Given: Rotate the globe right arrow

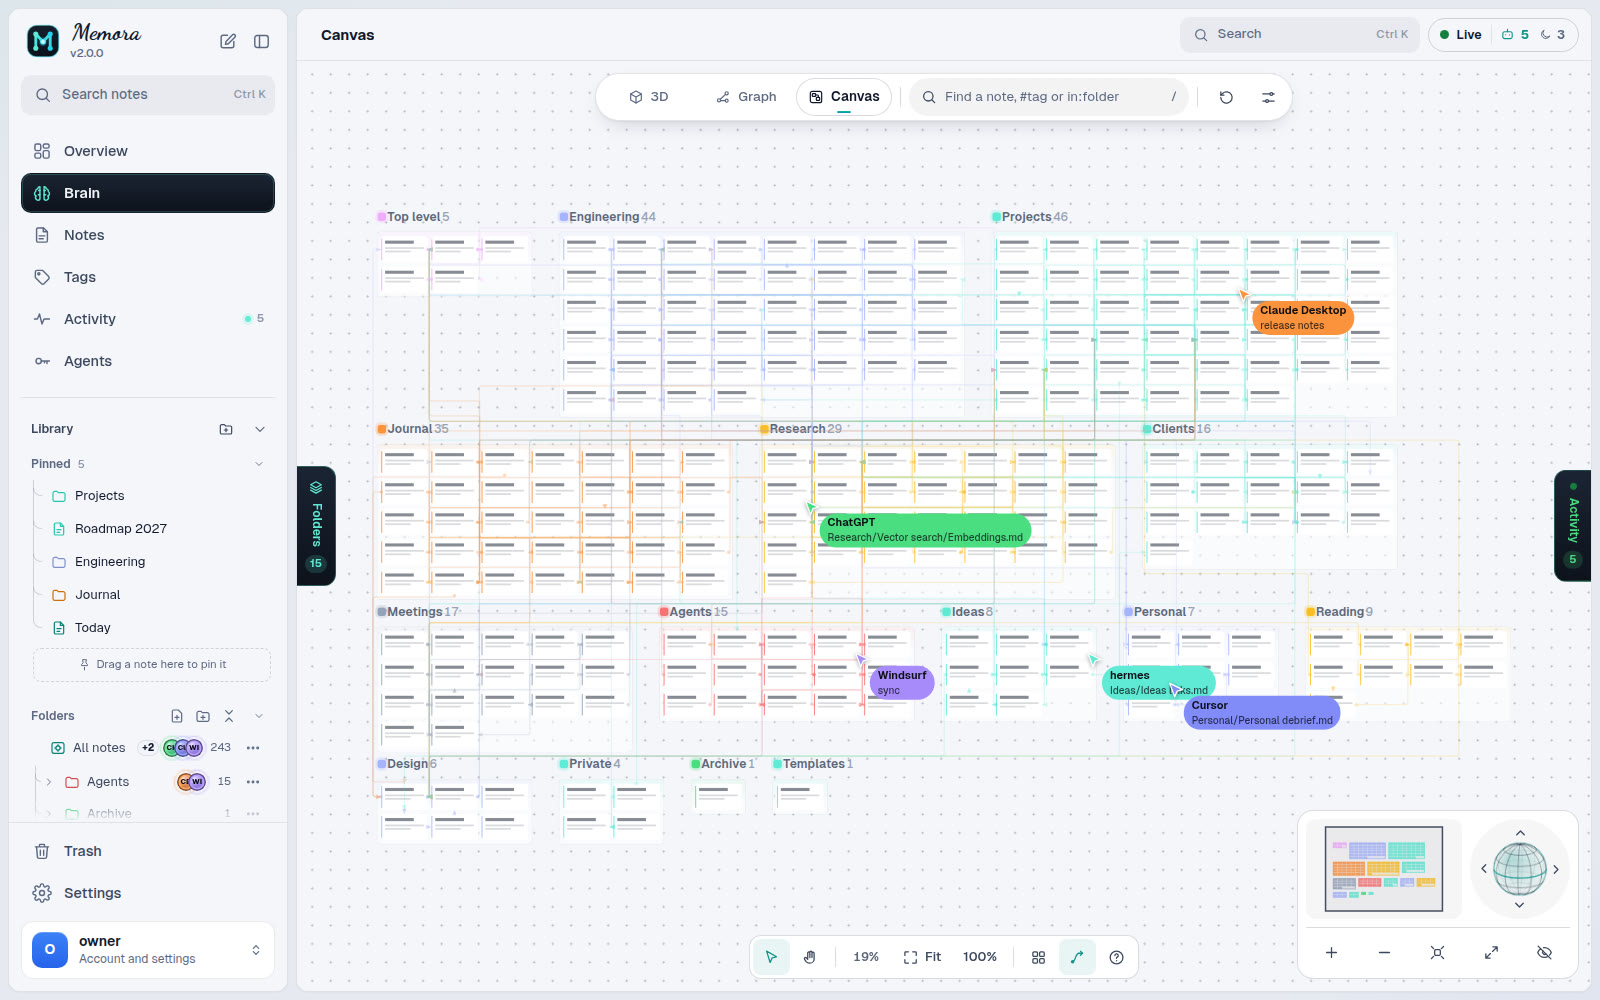Looking at the screenshot, I should (1556, 869).
